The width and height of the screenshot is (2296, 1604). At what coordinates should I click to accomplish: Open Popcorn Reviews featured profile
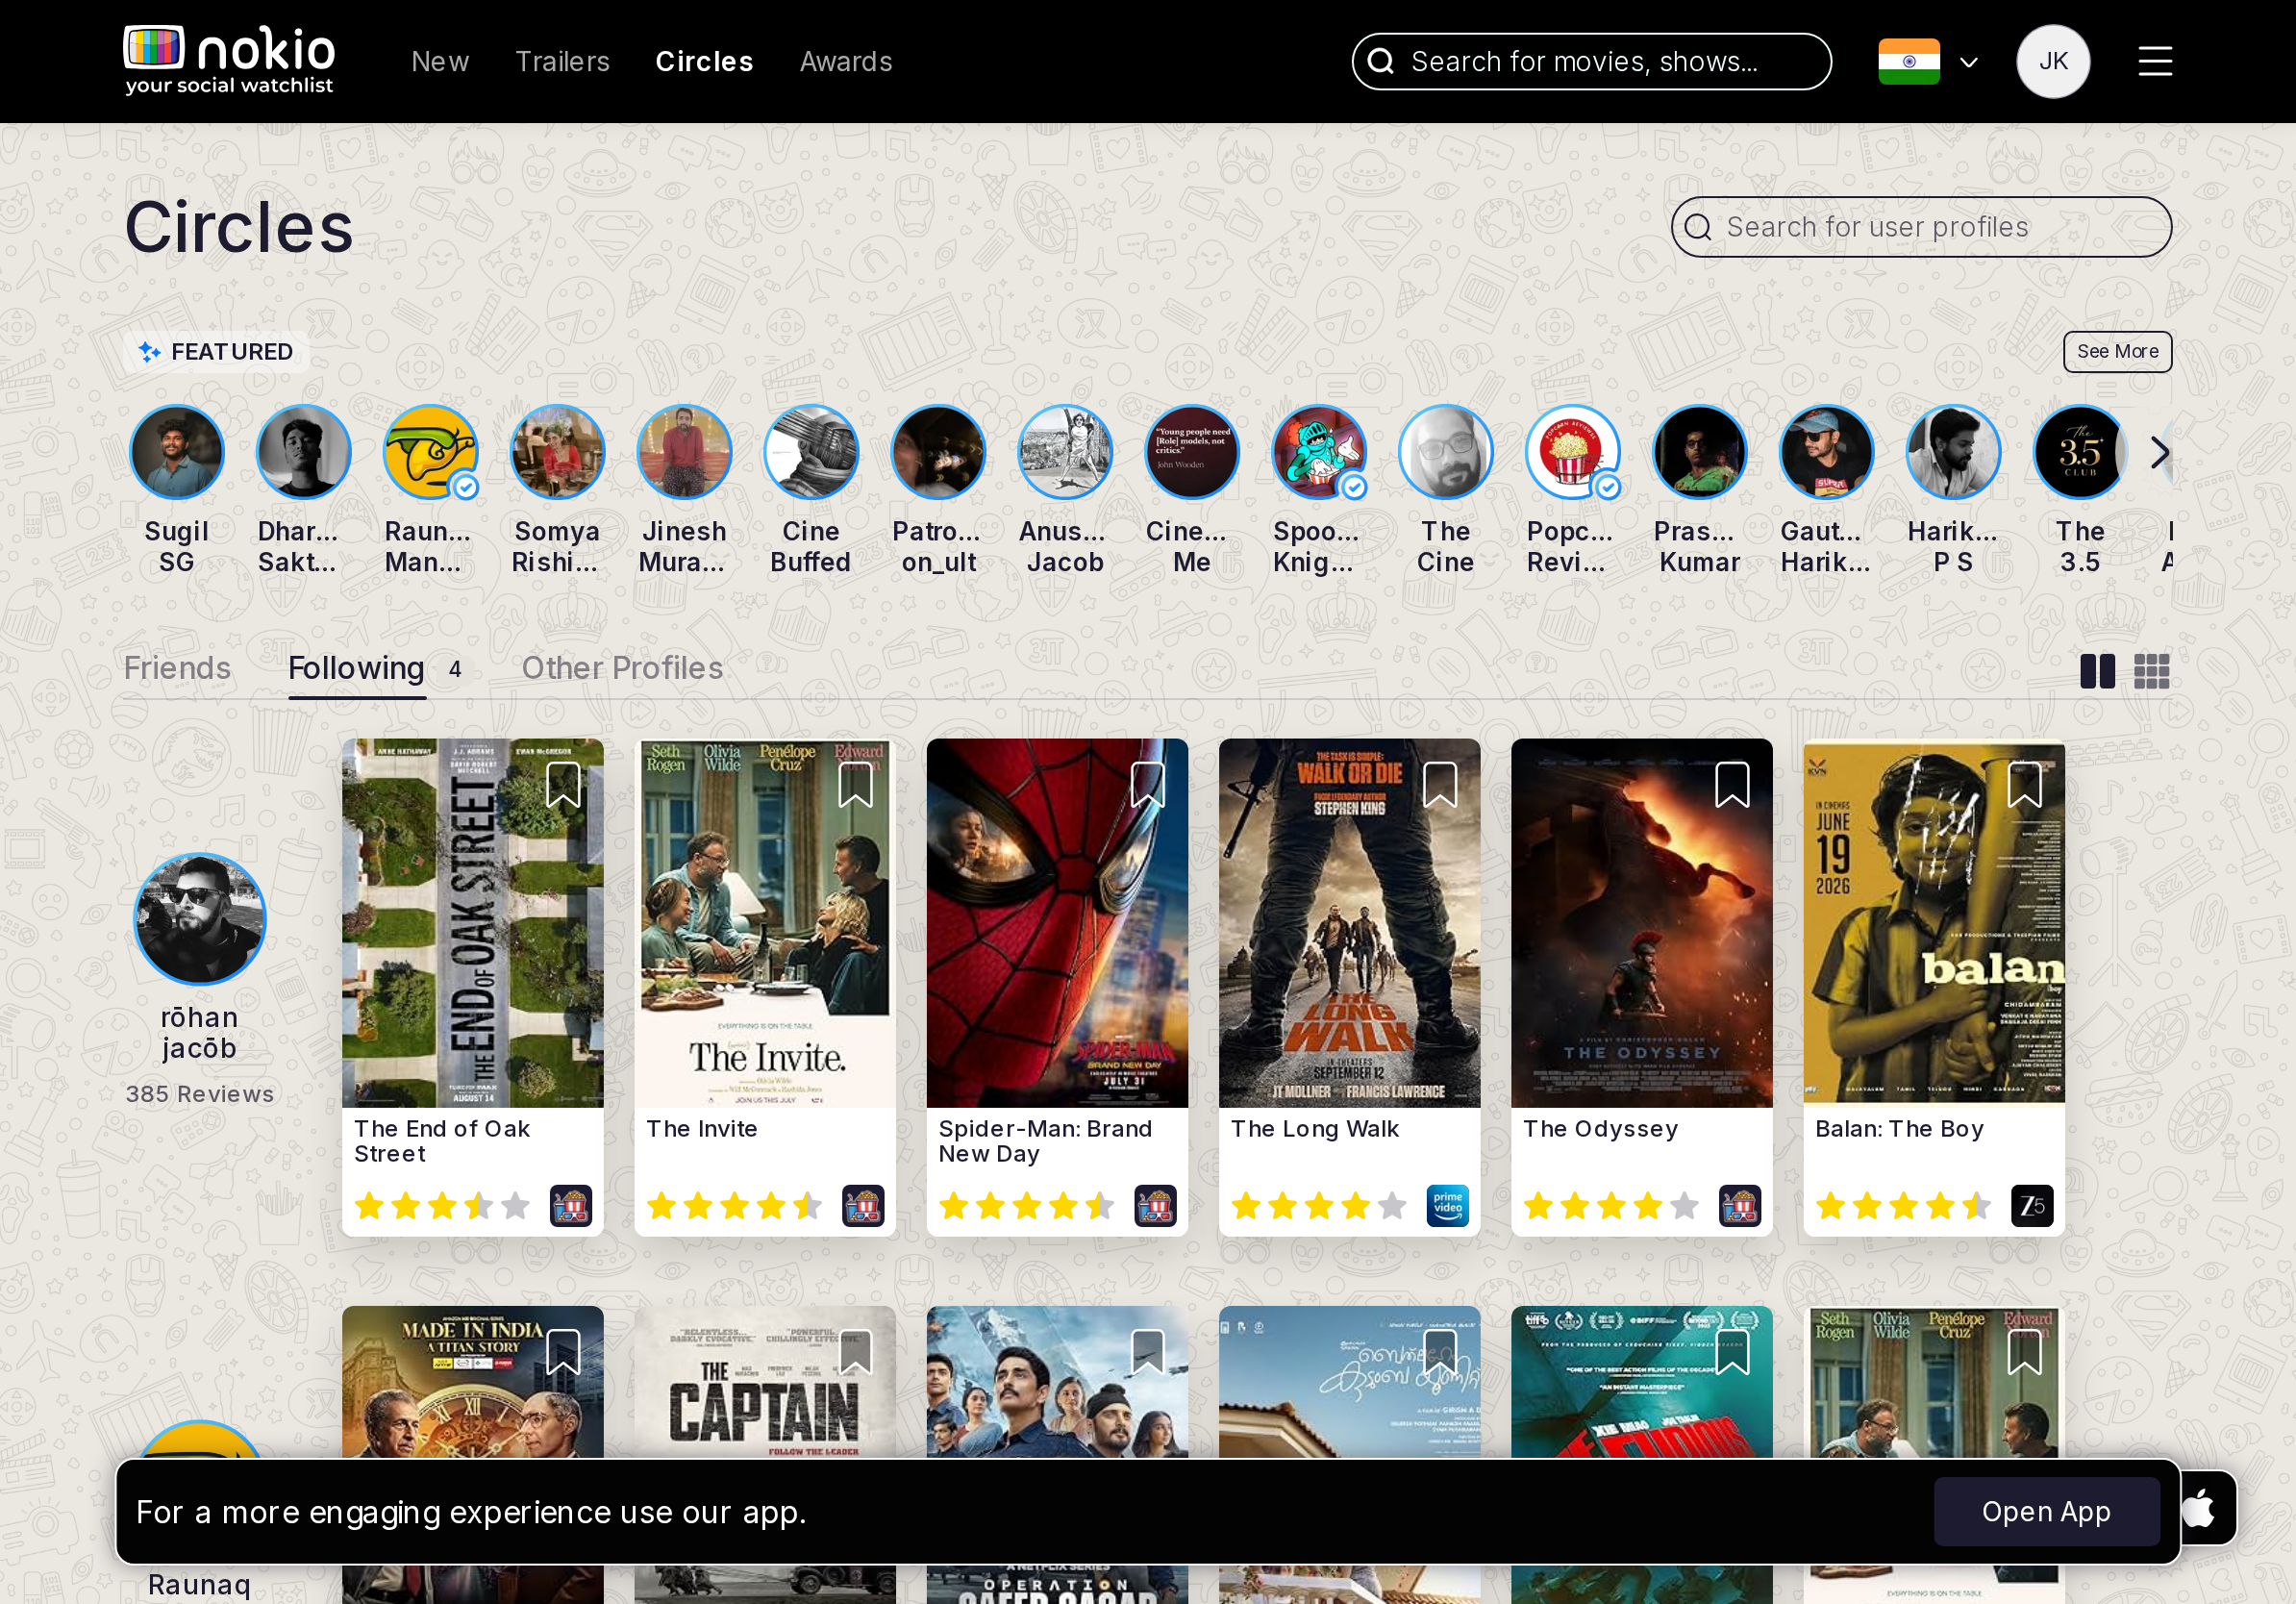(1572, 452)
